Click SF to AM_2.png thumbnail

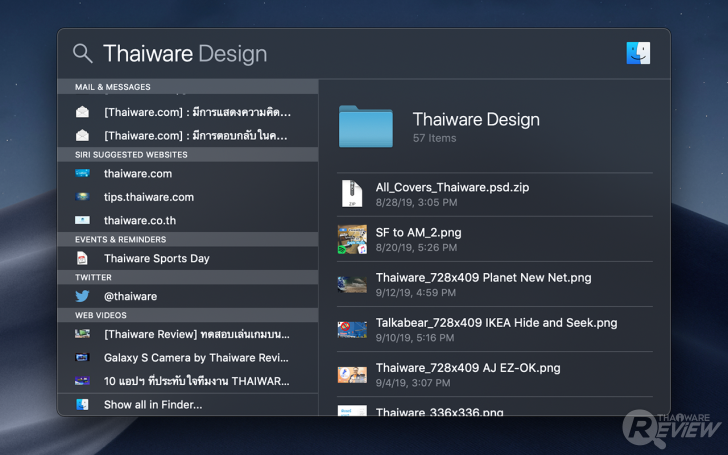(352, 239)
